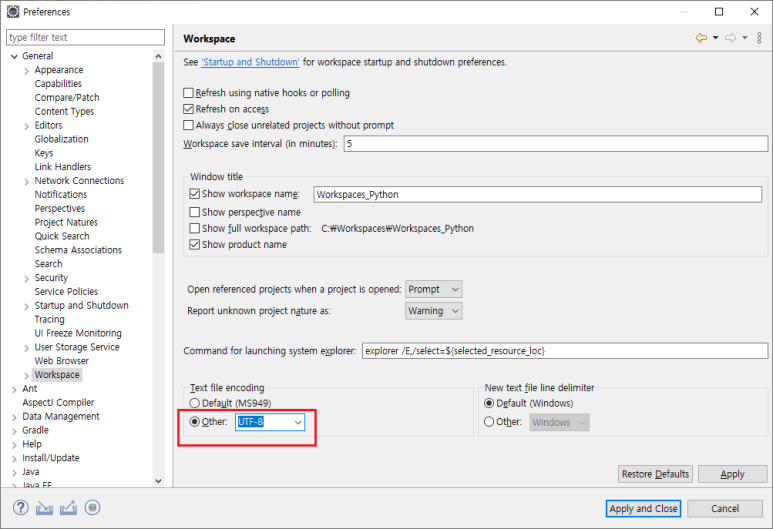The height and width of the screenshot is (529, 773).
Task: Open the Prompt referenced projects dropdown
Action: coord(433,289)
